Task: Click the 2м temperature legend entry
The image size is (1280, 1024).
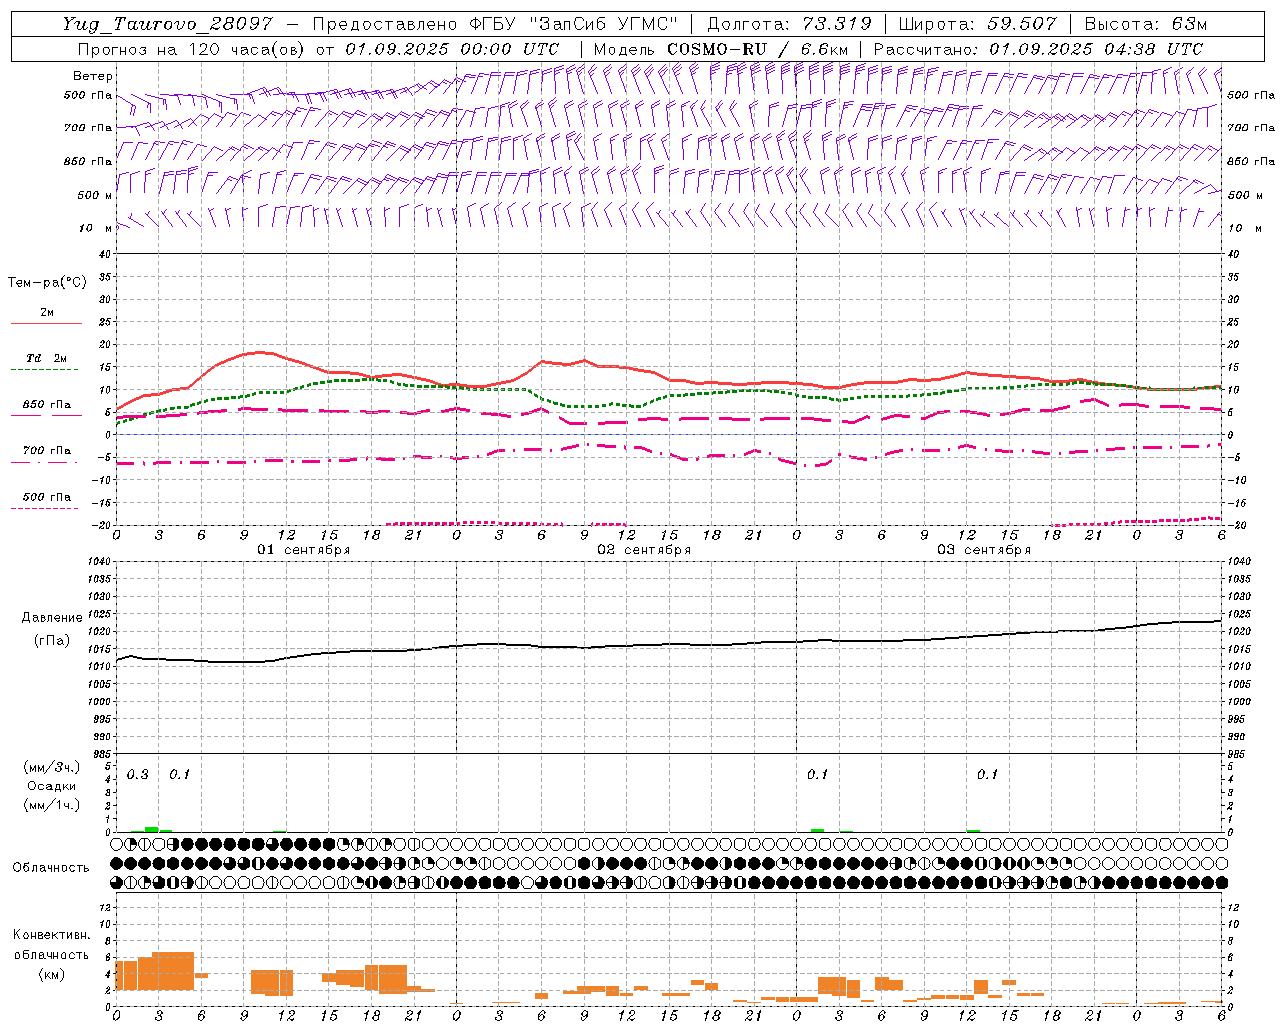Action: (47, 313)
